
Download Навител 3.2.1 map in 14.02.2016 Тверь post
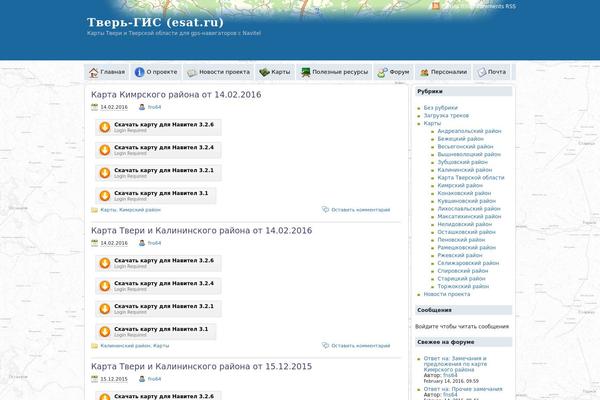(158, 309)
